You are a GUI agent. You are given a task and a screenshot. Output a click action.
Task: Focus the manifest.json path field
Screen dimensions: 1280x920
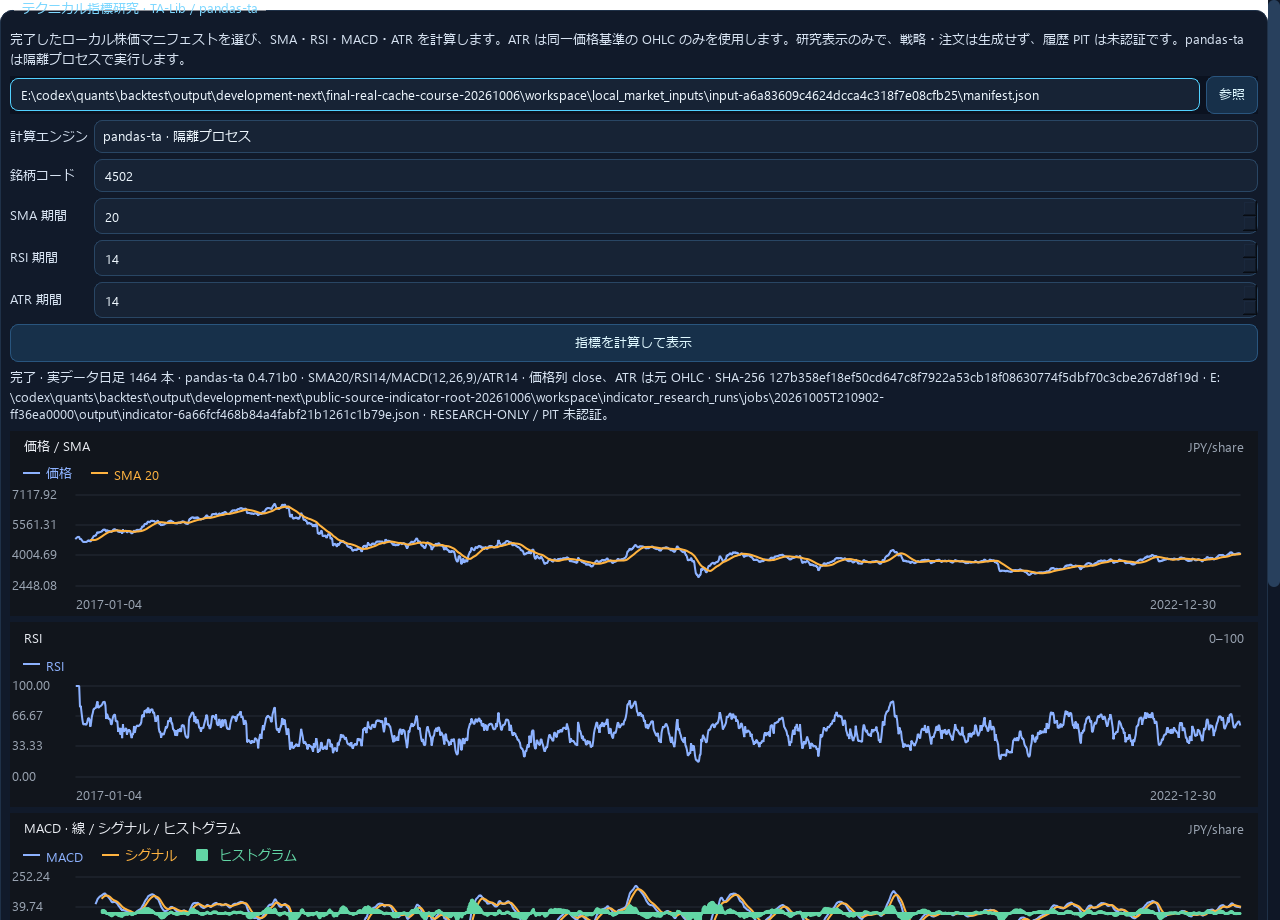click(x=604, y=95)
